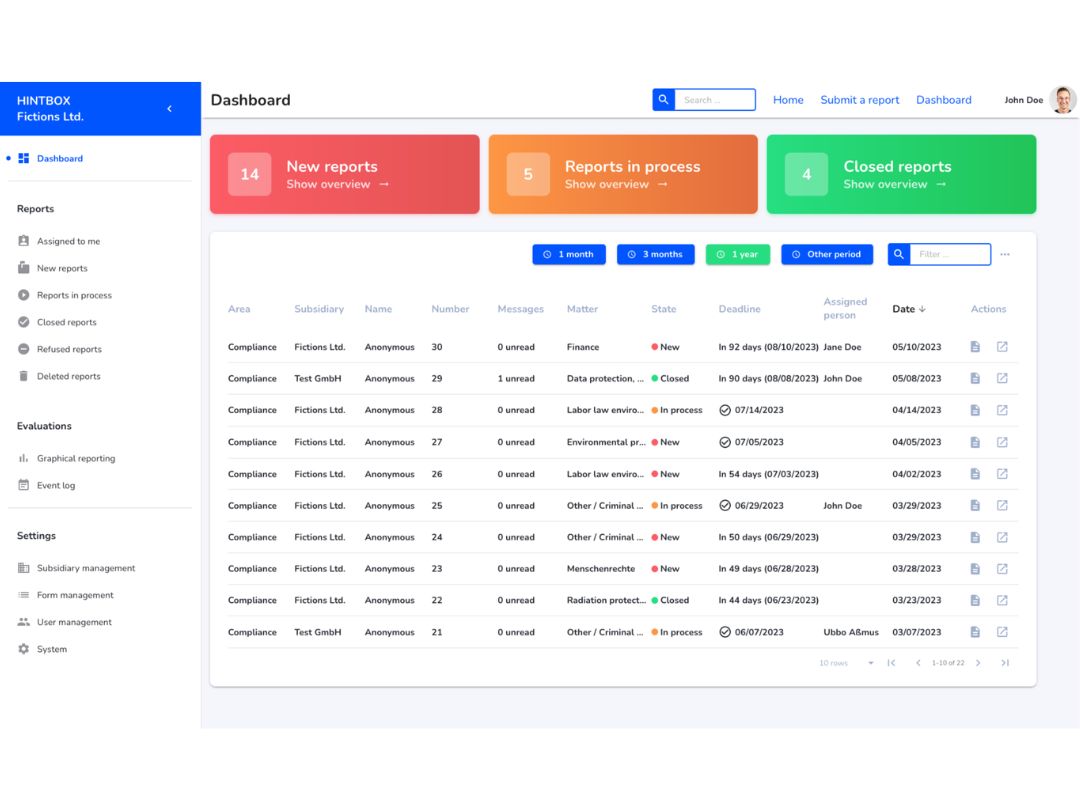
Task: Click the Ubbo Aßmus assigned person cell
Action: tap(851, 632)
